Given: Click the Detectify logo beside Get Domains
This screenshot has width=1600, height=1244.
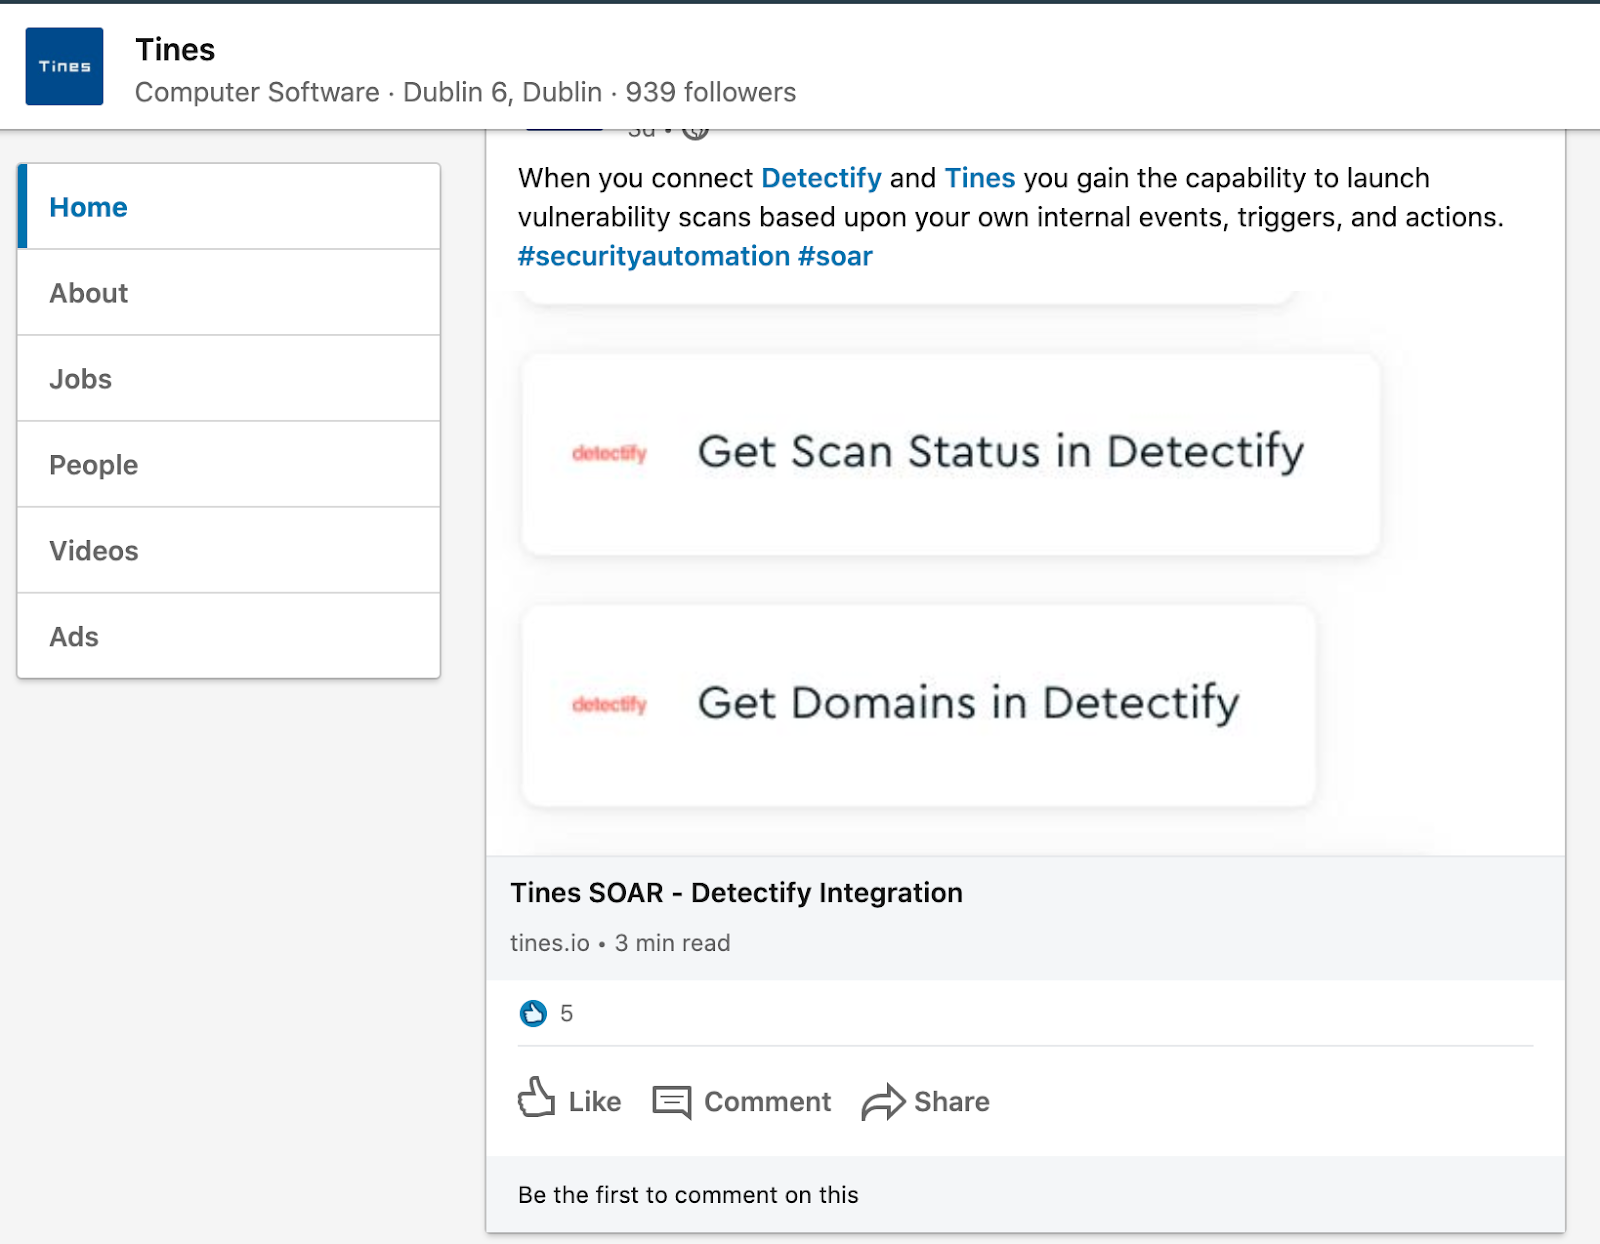Looking at the screenshot, I should pyautogui.click(x=609, y=705).
